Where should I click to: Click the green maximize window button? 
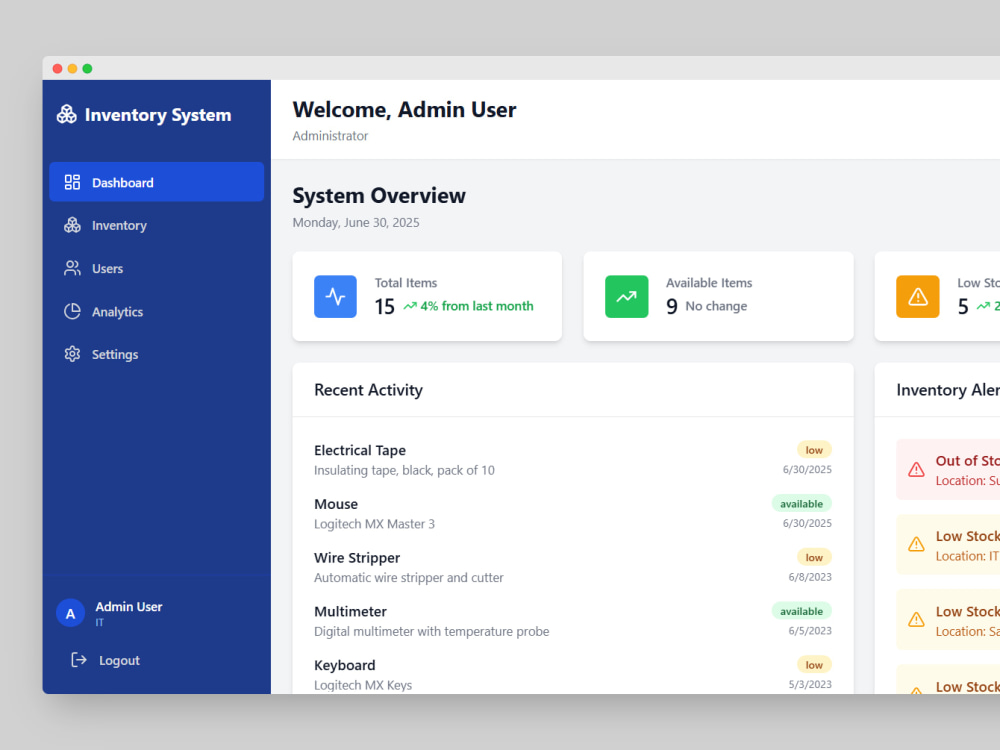click(87, 68)
